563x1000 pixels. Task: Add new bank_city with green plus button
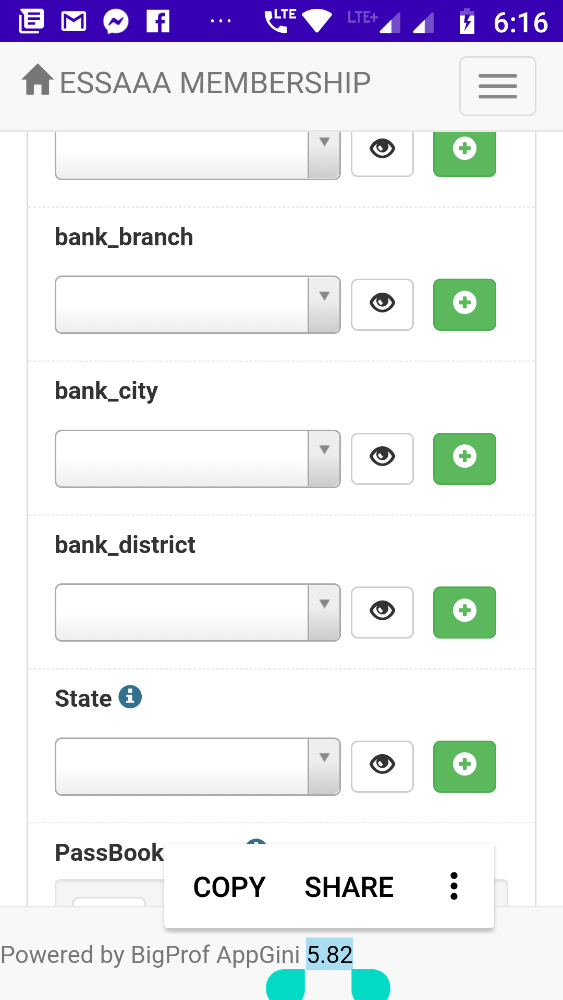(x=464, y=458)
